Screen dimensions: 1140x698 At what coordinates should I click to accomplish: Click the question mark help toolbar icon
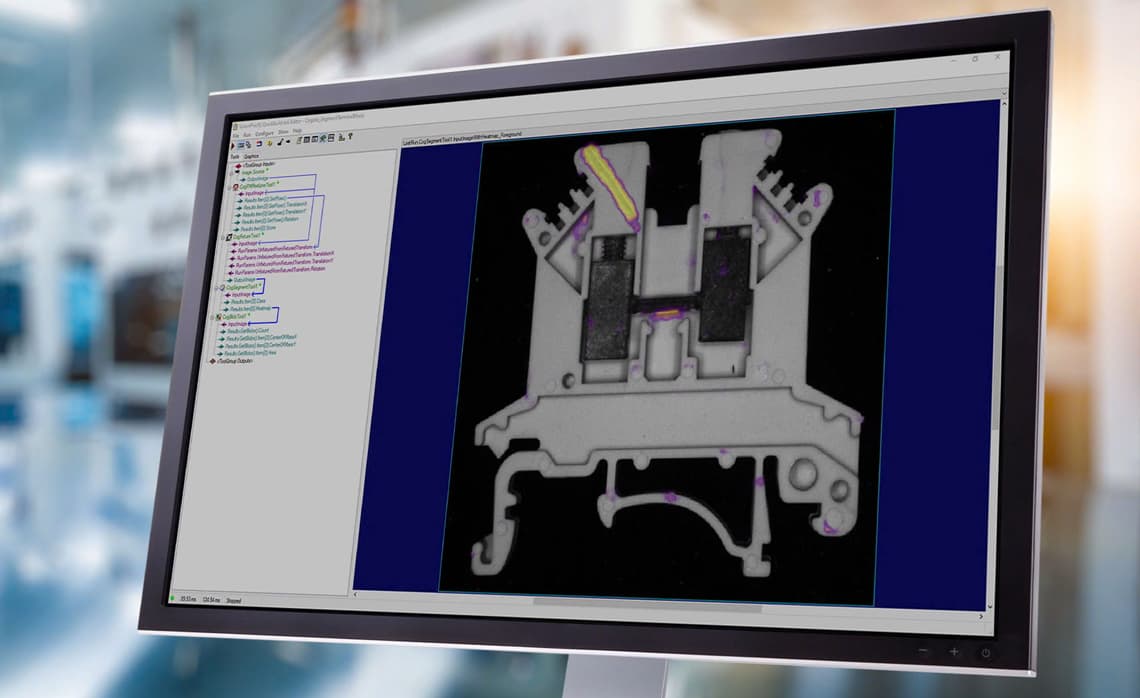pyautogui.click(x=350, y=136)
